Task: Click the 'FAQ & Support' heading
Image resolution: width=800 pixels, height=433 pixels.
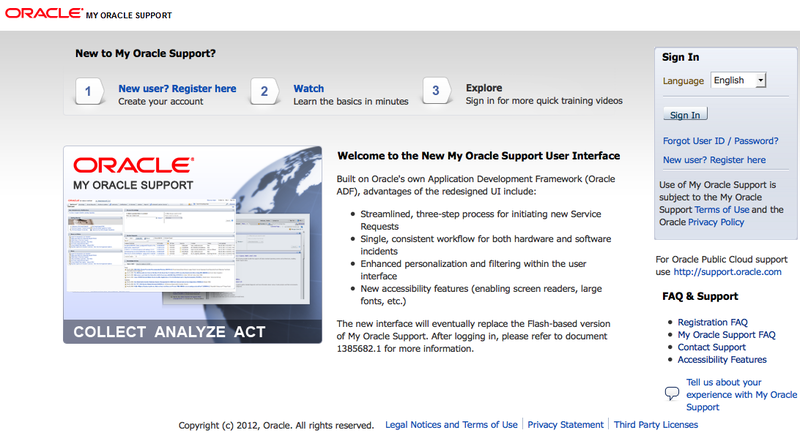Action: (700, 296)
